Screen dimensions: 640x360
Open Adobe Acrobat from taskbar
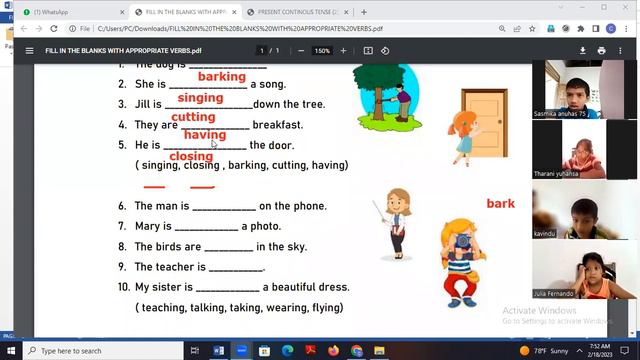click(x=311, y=351)
